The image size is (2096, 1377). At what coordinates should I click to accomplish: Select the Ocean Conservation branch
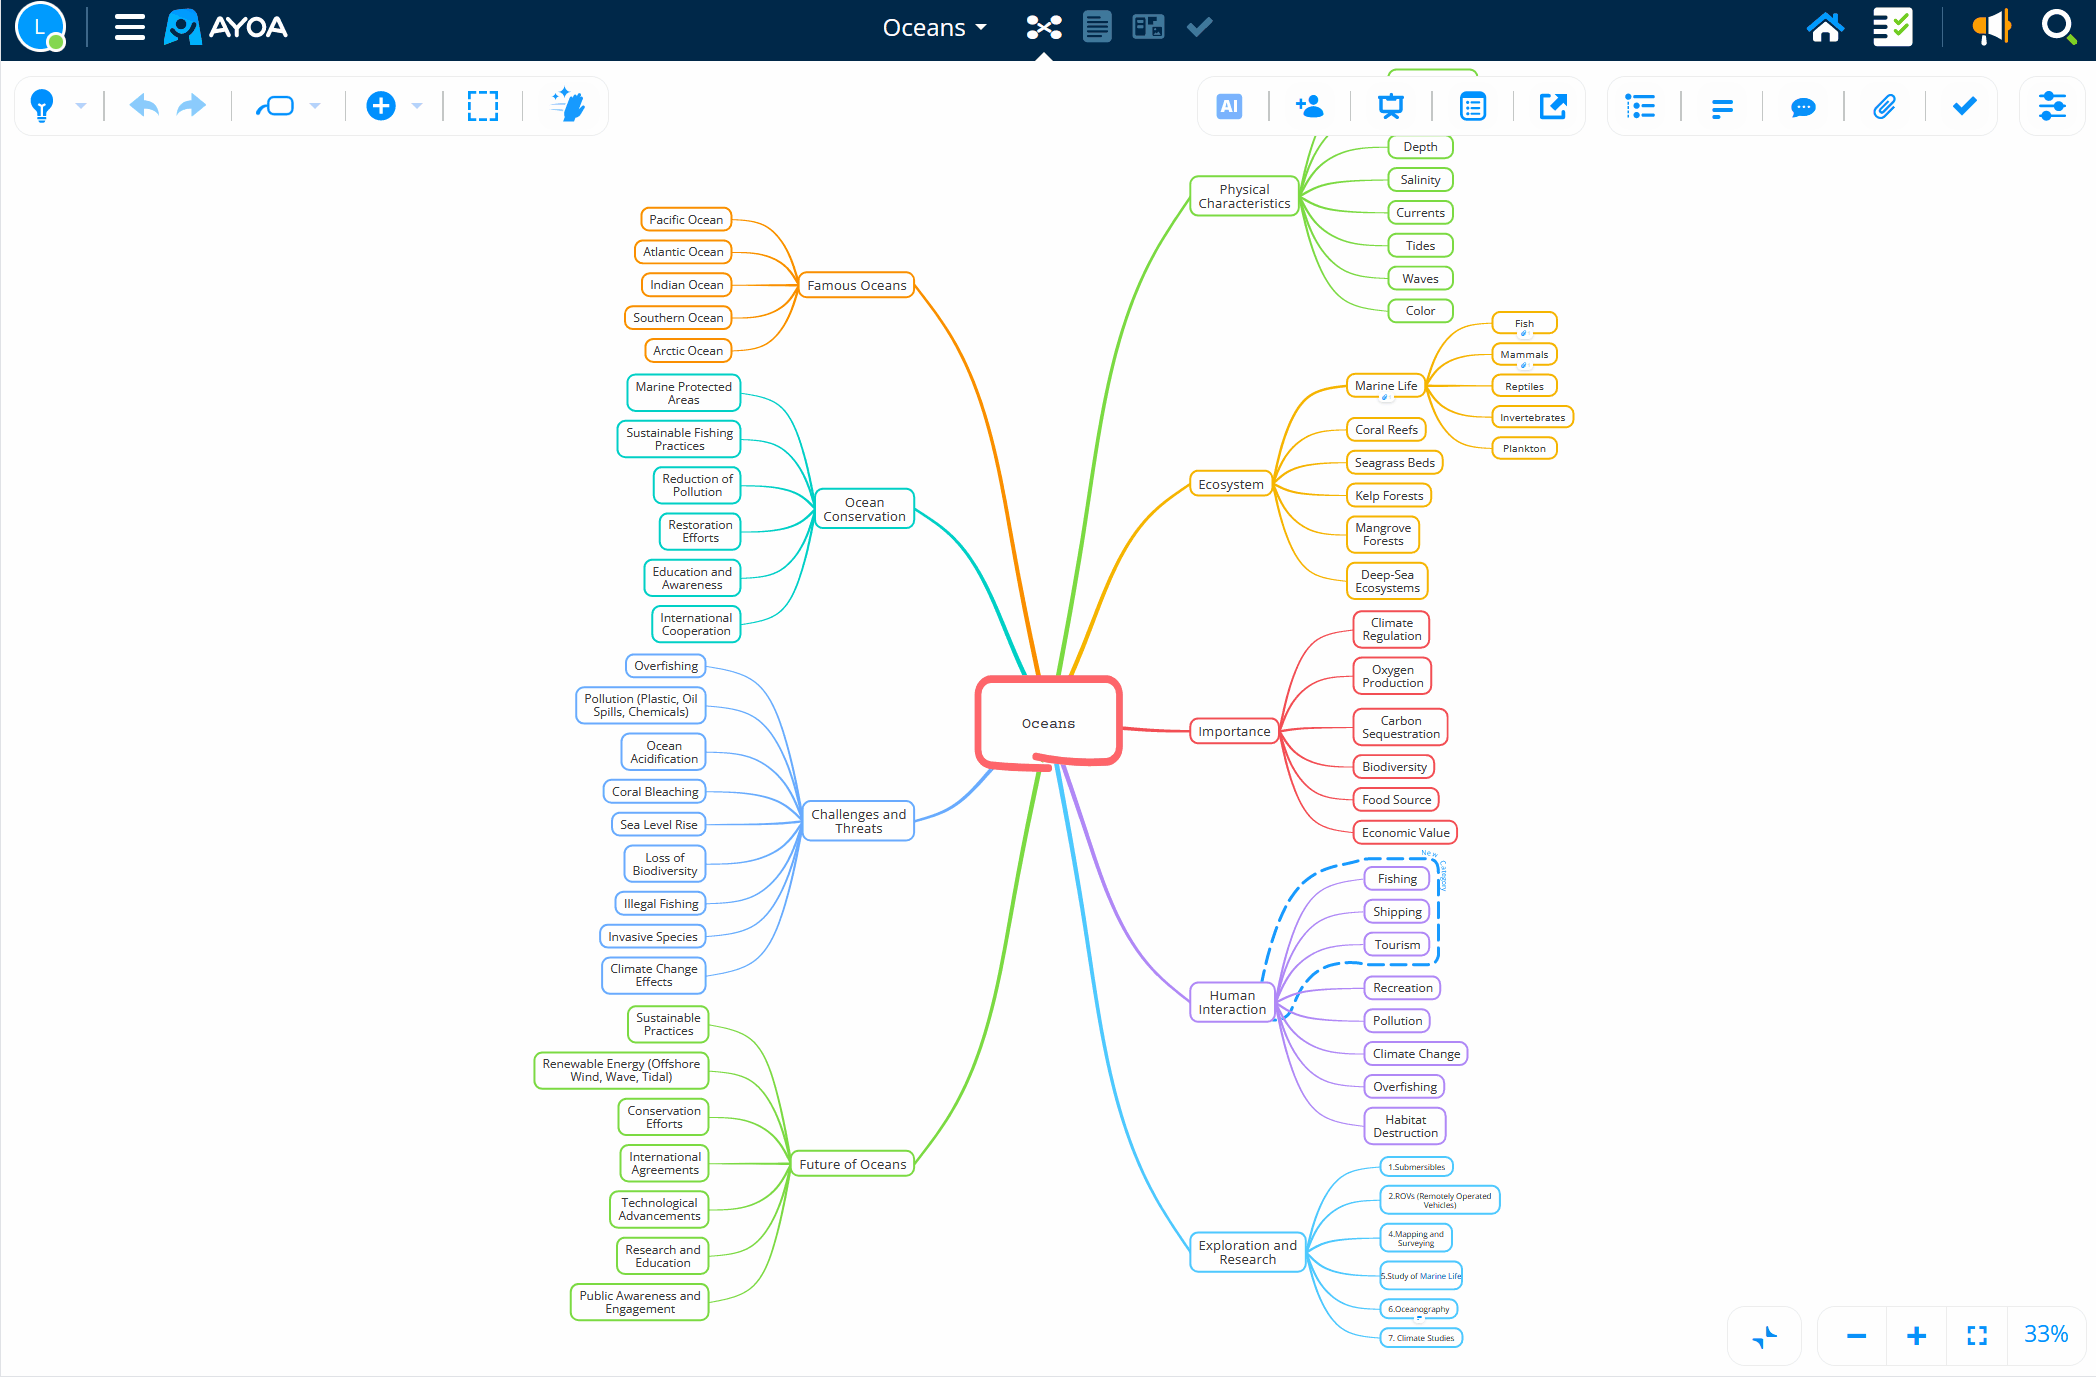[864, 509]
